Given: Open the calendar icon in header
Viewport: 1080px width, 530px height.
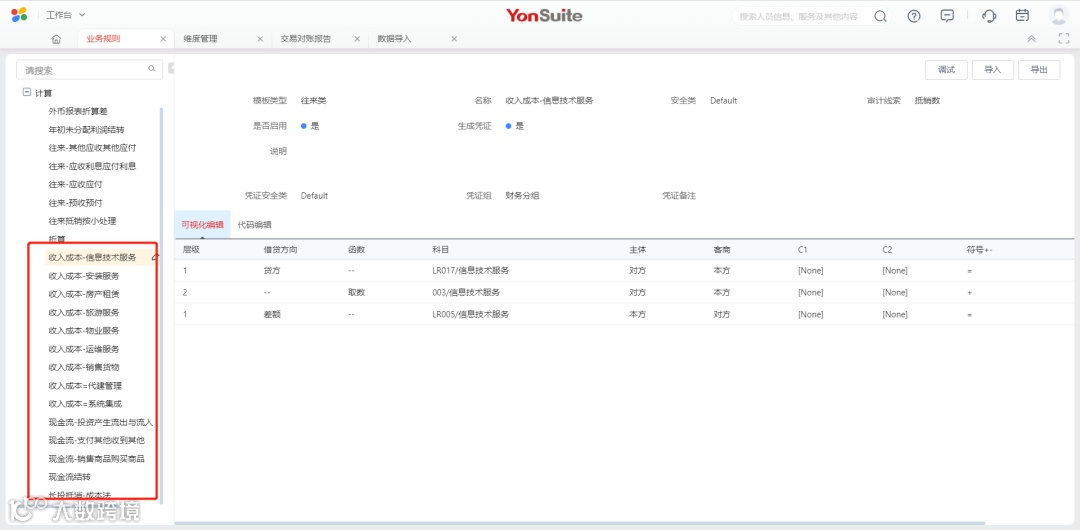Looking at the screenshot, I should pos(1023,16).
